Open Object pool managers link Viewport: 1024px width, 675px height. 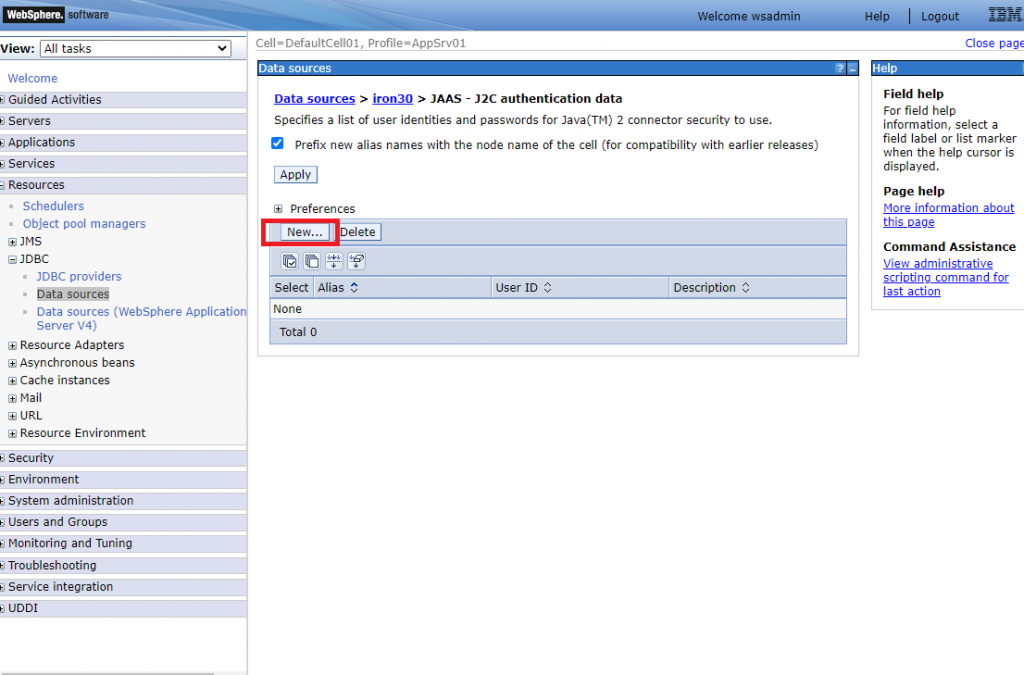[x=84, y=223]
